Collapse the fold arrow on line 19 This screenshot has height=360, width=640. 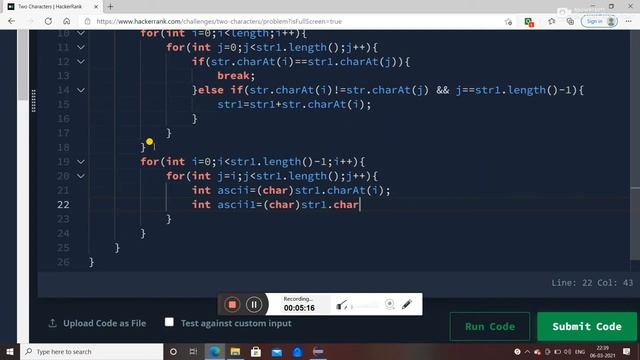coord(81,162)
